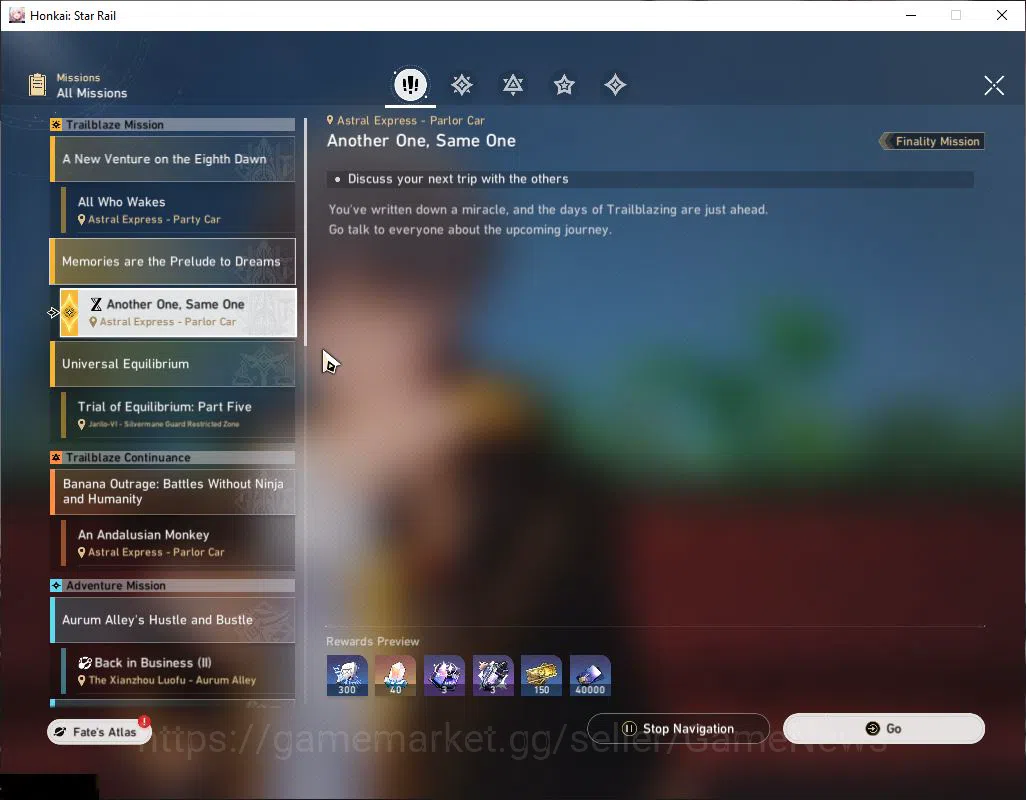Open Fate's Atlas
1026x800 pixels.
click(x=99, y=731)
